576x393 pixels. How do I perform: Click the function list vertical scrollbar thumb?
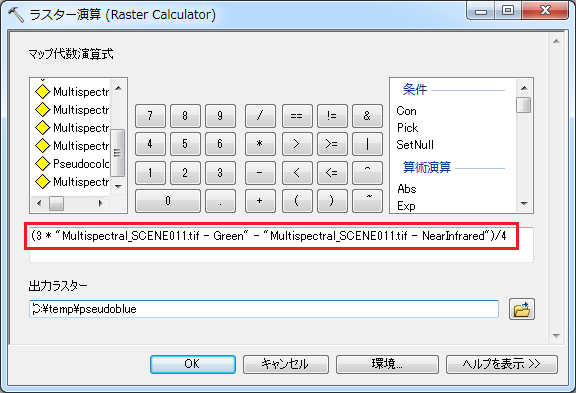point(524,105)
